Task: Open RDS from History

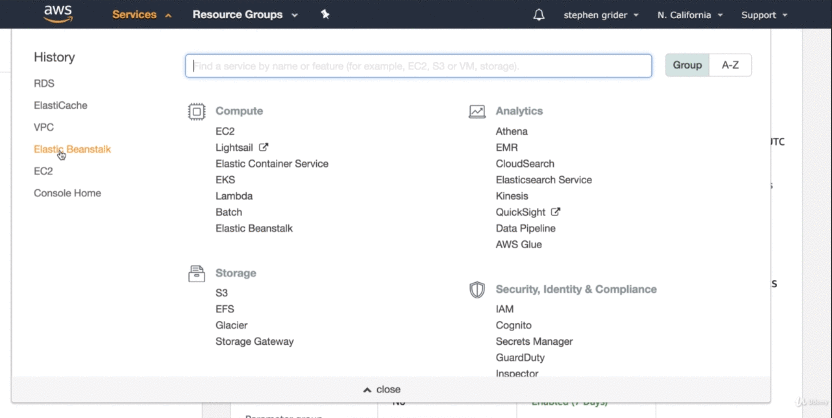Action: click(44, 83)
